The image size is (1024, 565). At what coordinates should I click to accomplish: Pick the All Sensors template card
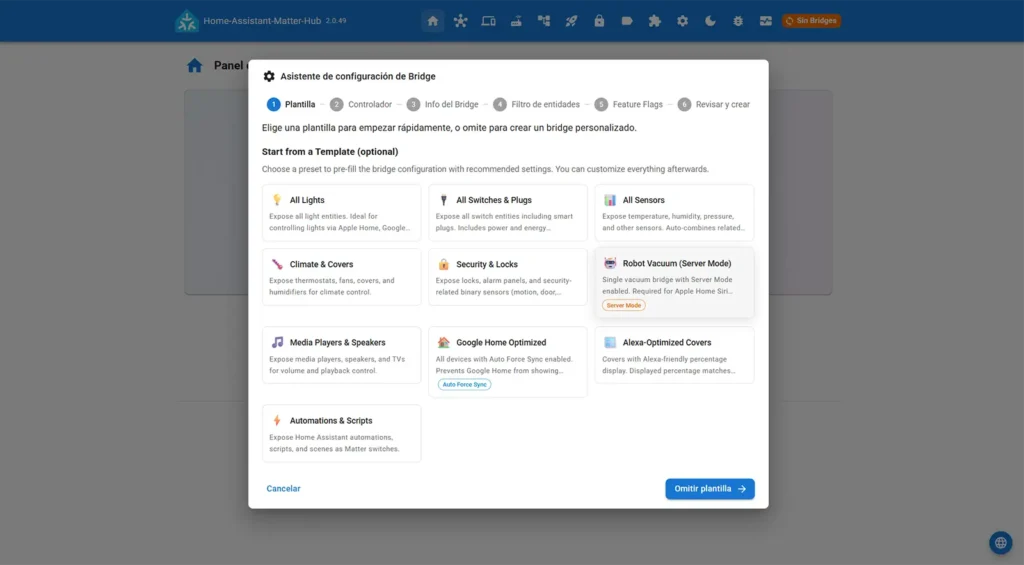(x=674, y=213)
